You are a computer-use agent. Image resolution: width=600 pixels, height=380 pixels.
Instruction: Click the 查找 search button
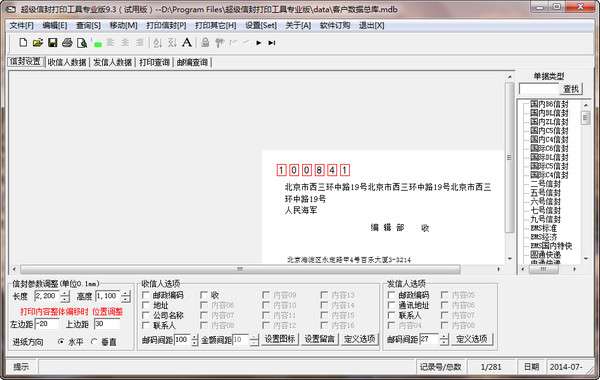click(x=571, y=89)
